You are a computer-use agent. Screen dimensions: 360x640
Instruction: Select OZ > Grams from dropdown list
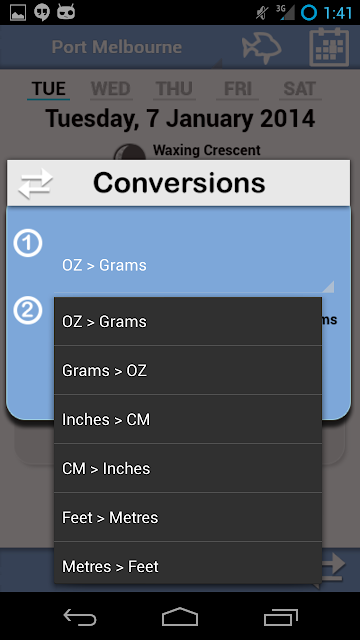pos(188,322)
